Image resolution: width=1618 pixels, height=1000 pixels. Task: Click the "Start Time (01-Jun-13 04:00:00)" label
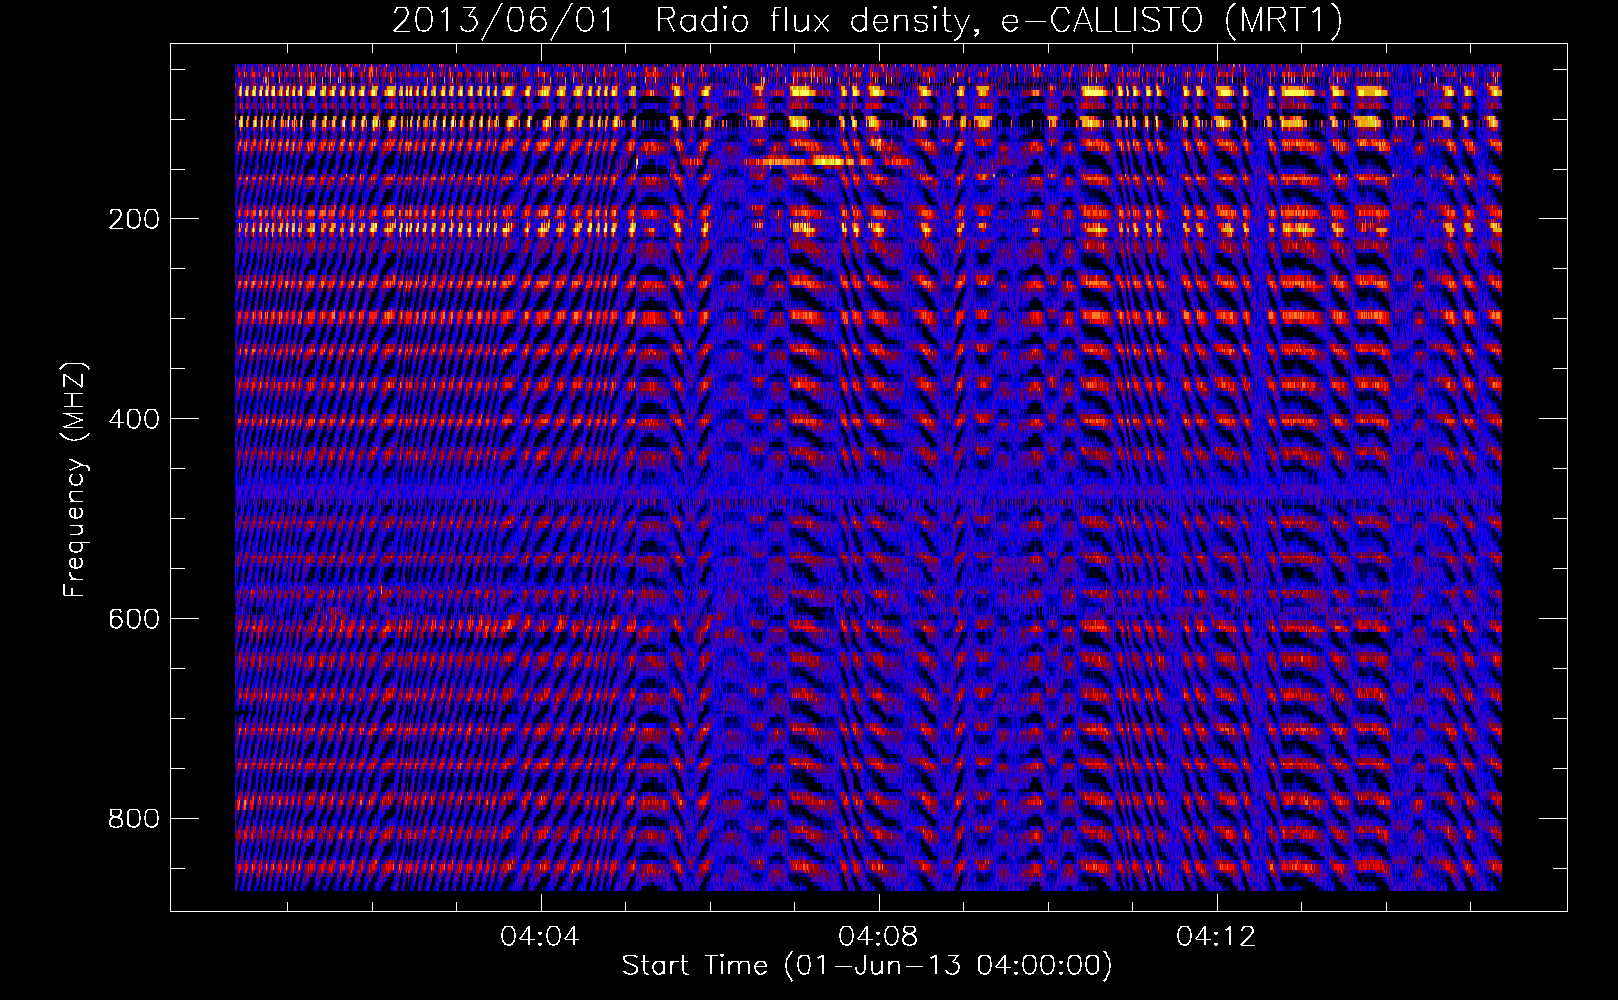pyautogui.click(x=867, y=966)
